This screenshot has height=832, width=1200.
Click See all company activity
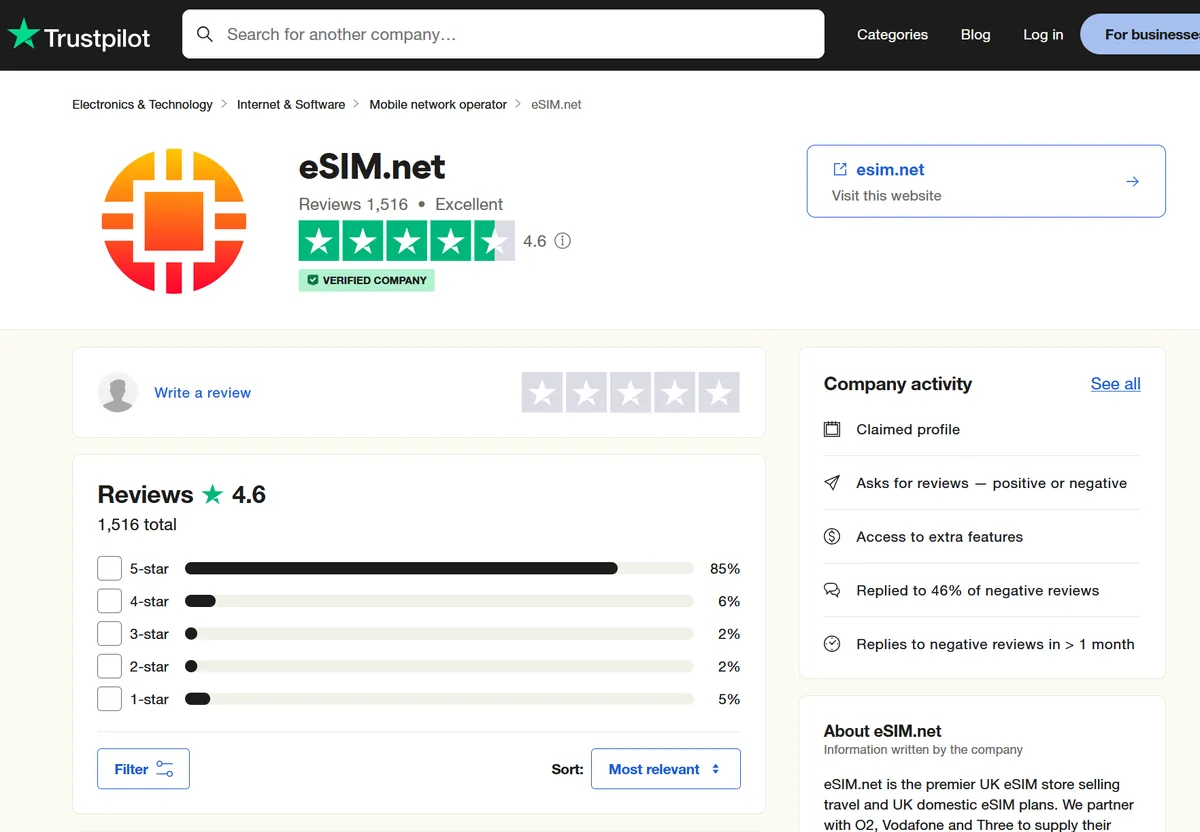click(1116, 384)
